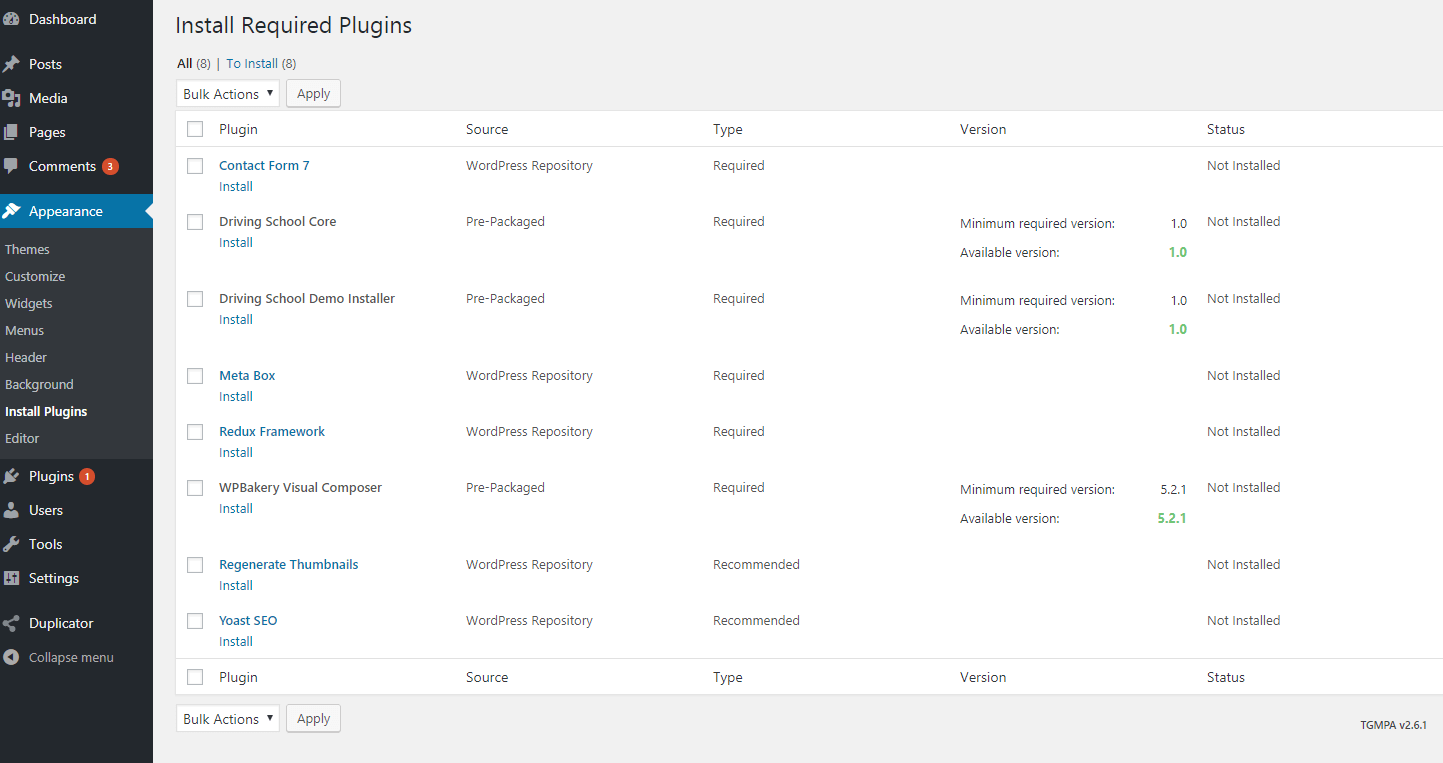The image size is (1443, 763).
Task: Click Not Installed status for Meta Box
Action: click(x=1243, y=376)
